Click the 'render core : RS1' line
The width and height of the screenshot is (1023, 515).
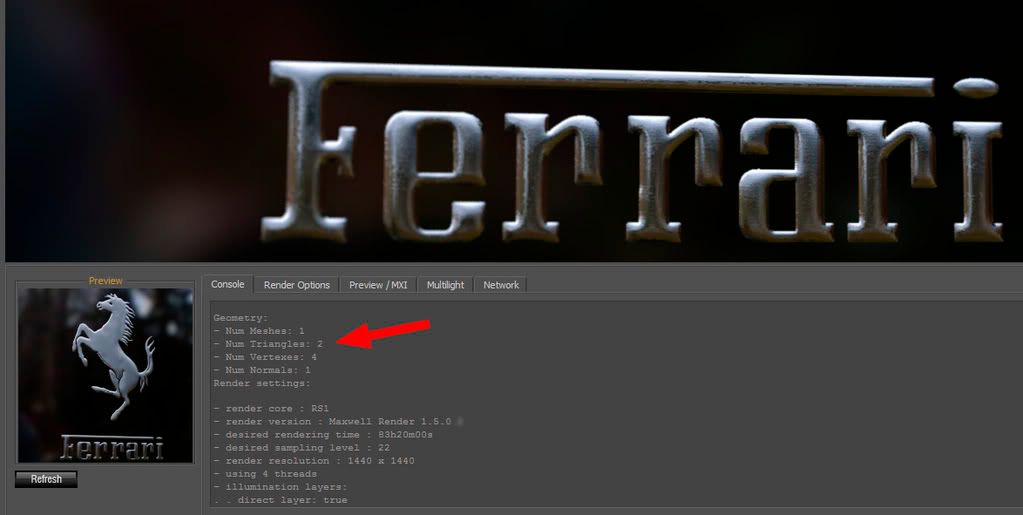(271, 409)
